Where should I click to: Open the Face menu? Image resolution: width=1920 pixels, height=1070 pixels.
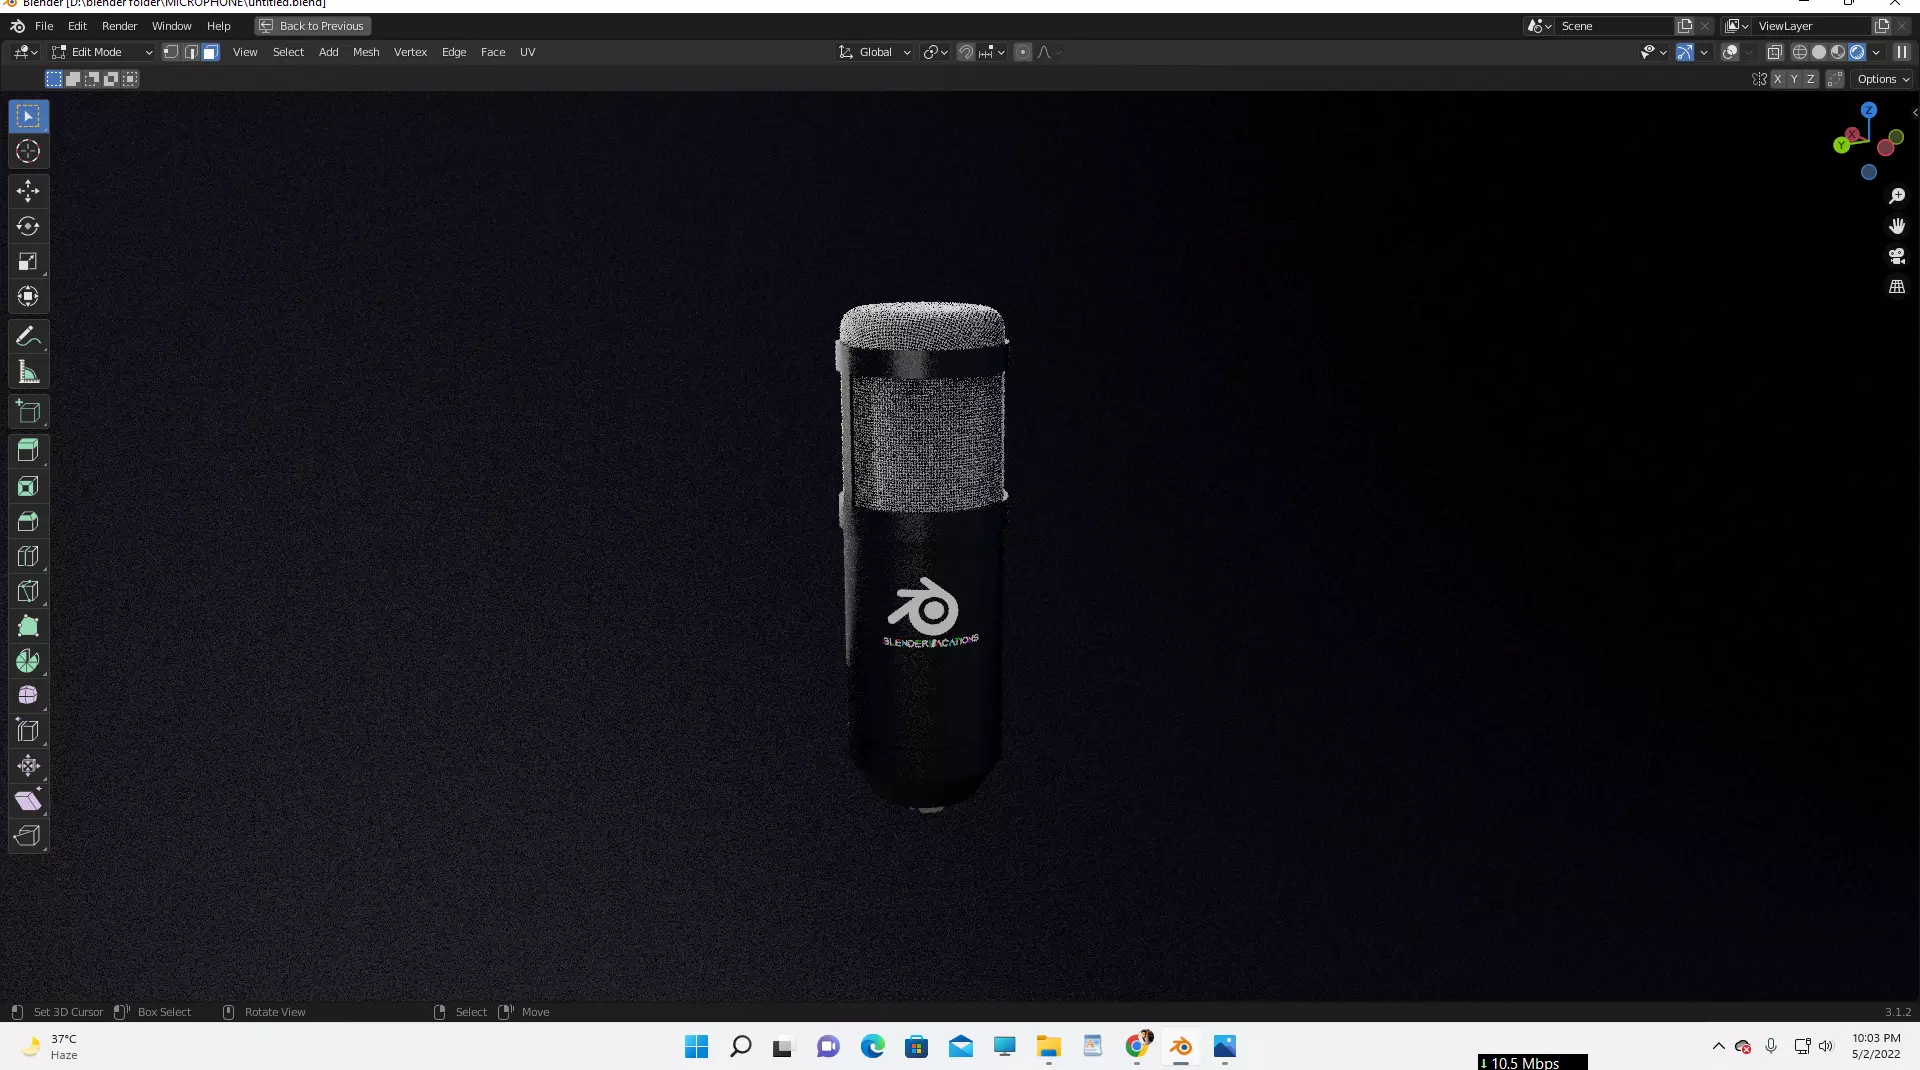[493, 52]
